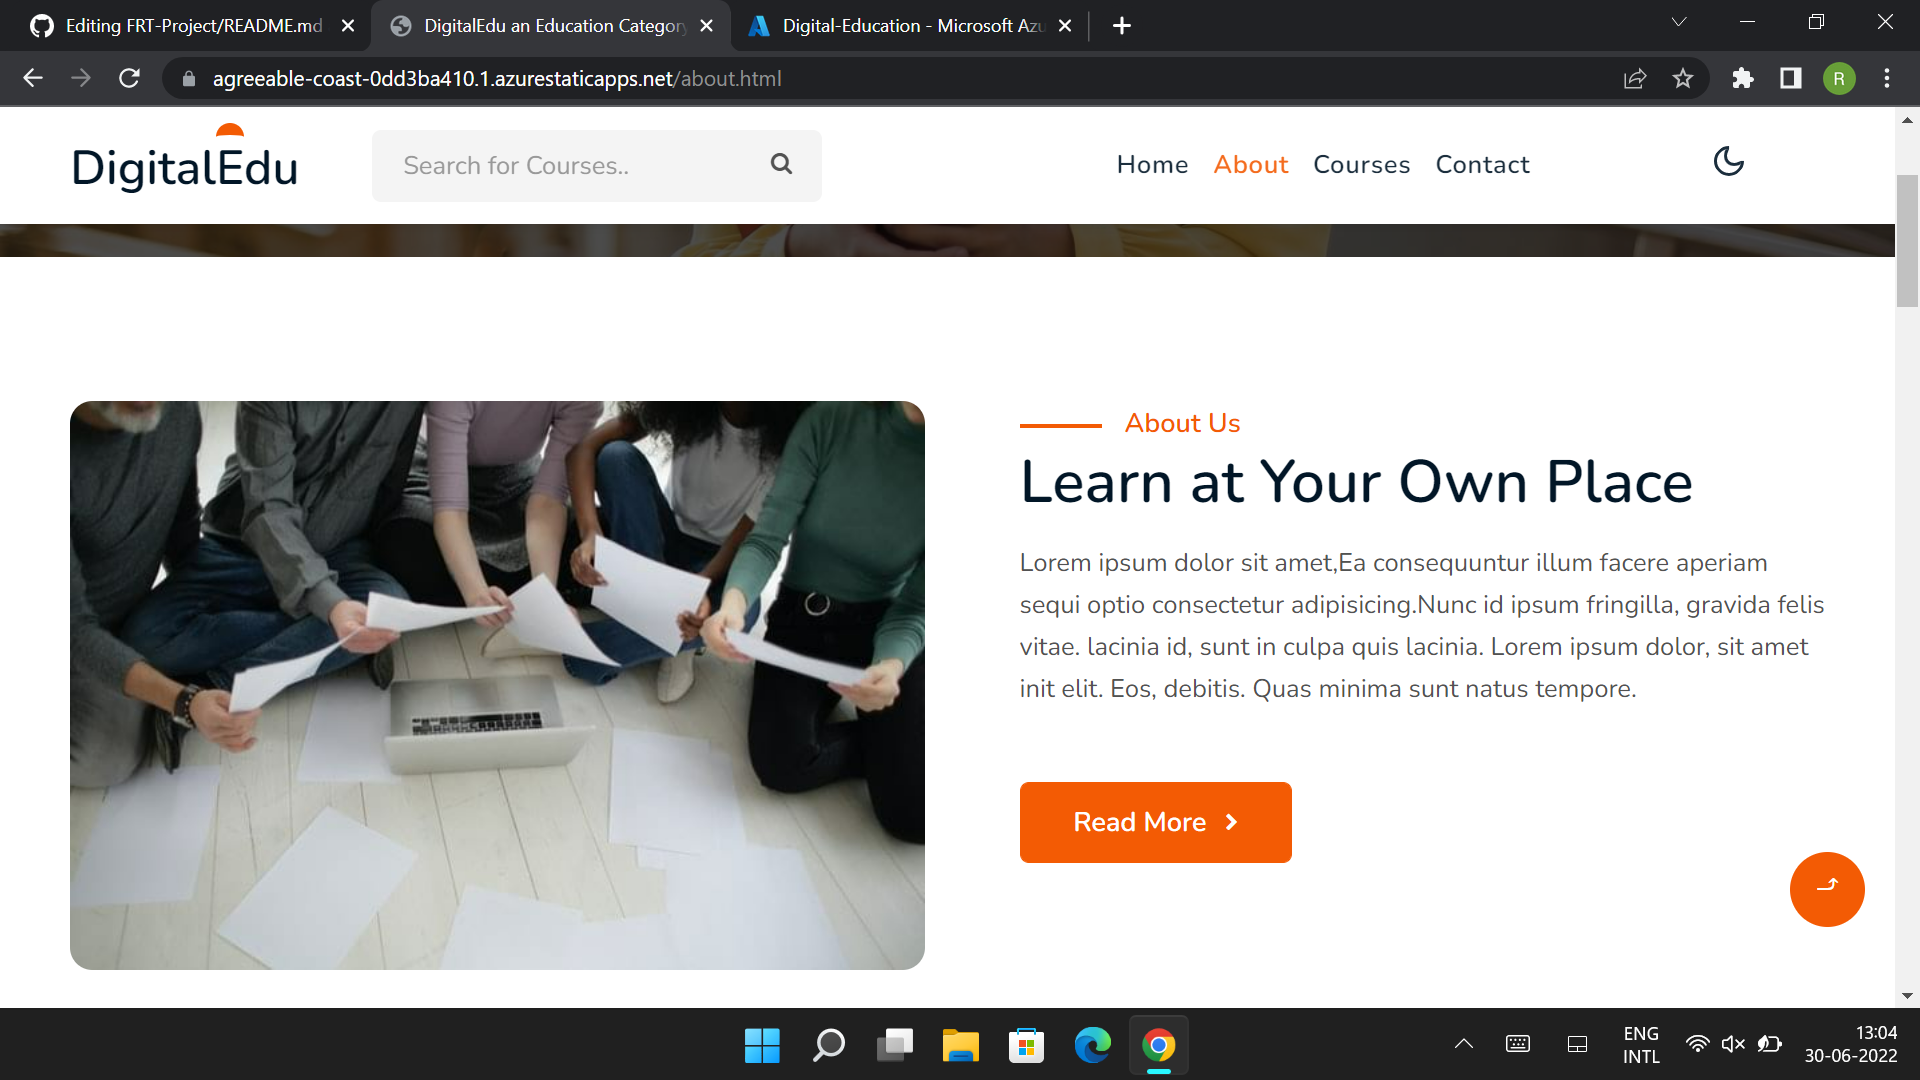Click the About Us section label
This screenshot has height=1080, width=1920.
pyautogui.click(x=1182, y=423)
